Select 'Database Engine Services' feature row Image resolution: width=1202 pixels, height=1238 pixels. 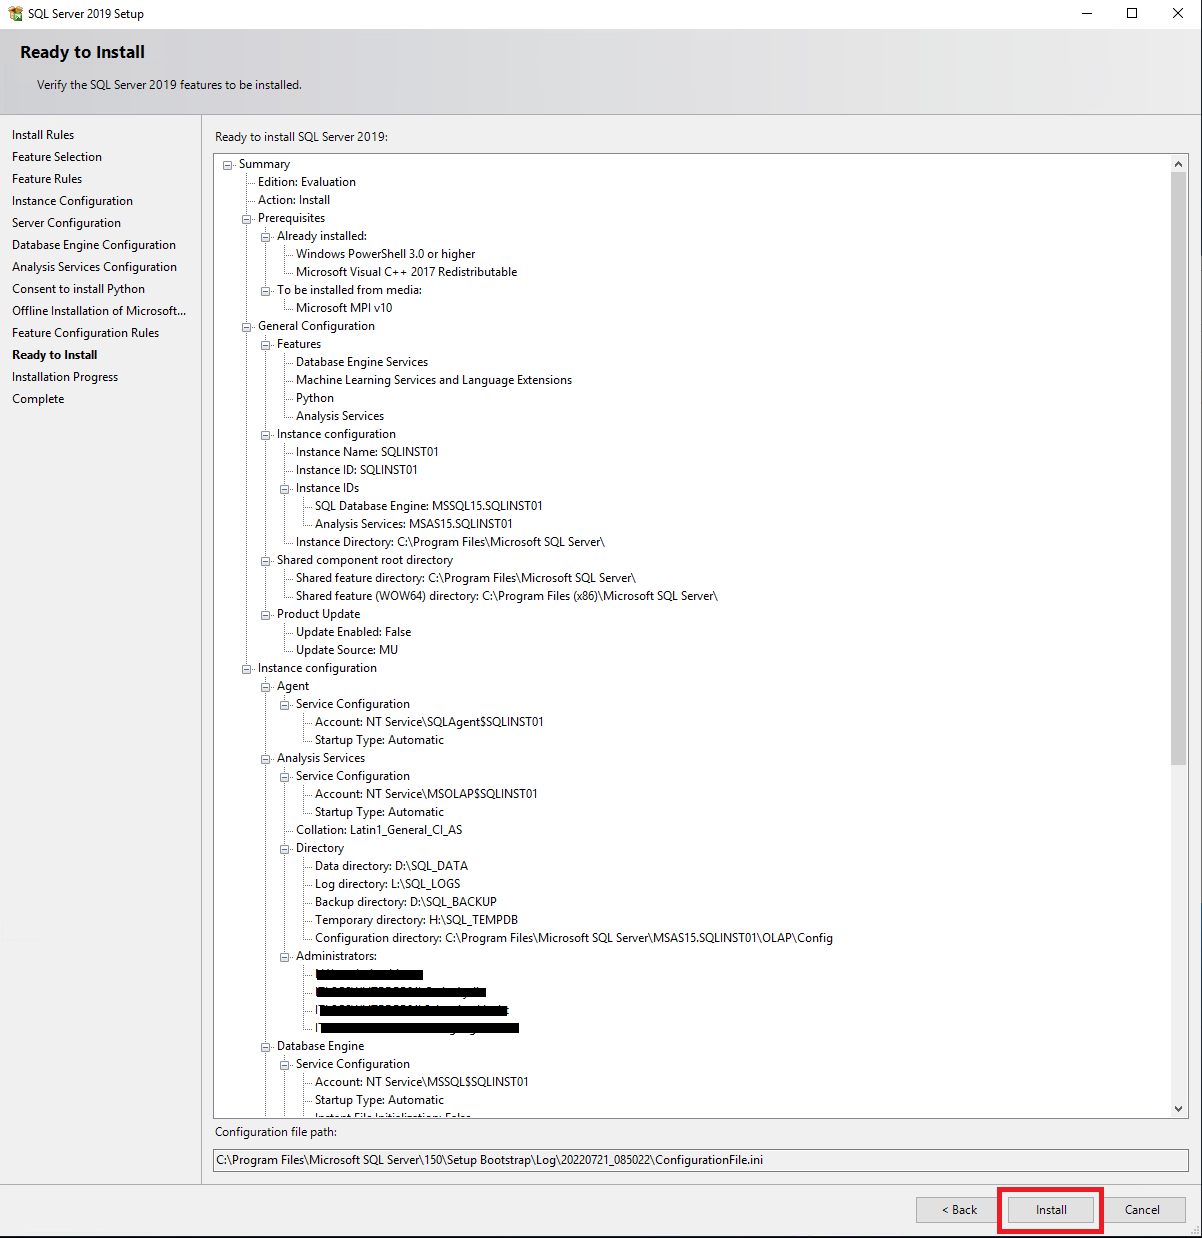pyautogui.click(x=362, y=362)
